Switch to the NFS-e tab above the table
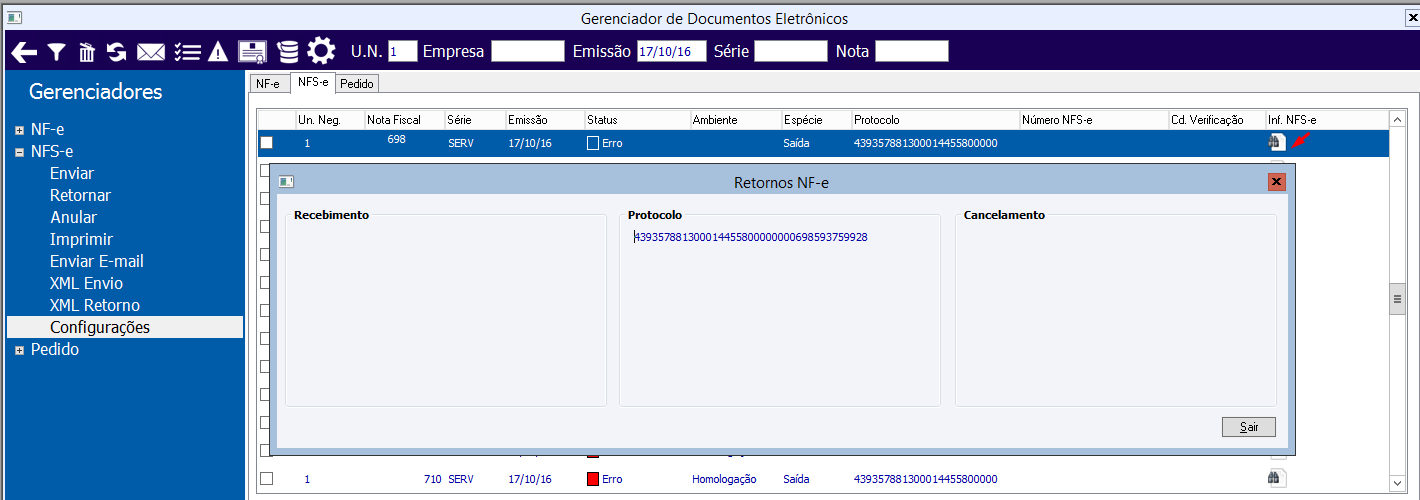Screen dimensions: 1420x500 (x=313, y=83)
